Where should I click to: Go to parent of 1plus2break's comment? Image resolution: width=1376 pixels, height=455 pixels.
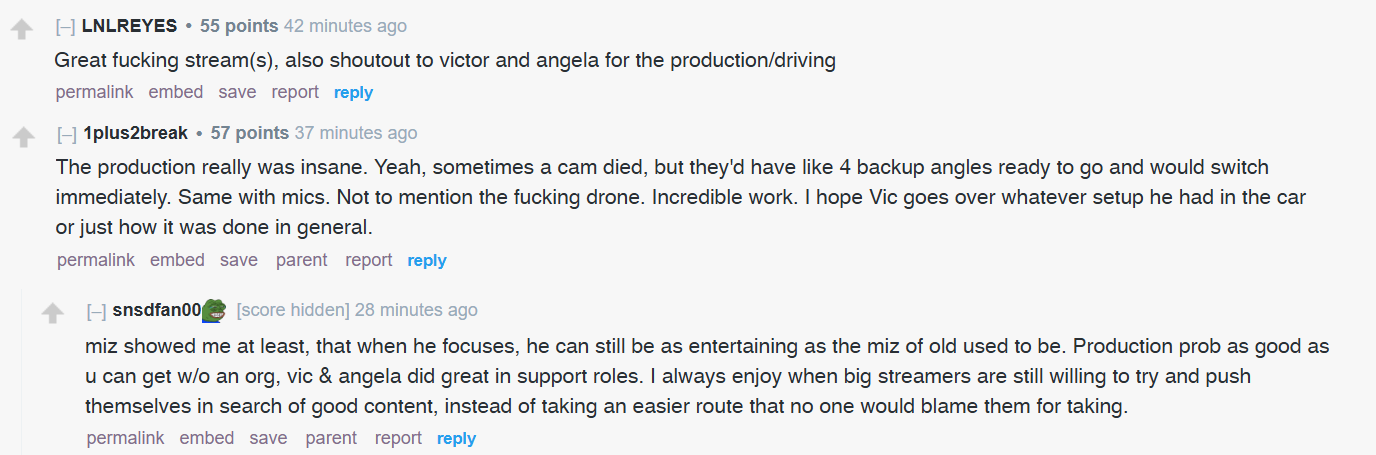301,260
